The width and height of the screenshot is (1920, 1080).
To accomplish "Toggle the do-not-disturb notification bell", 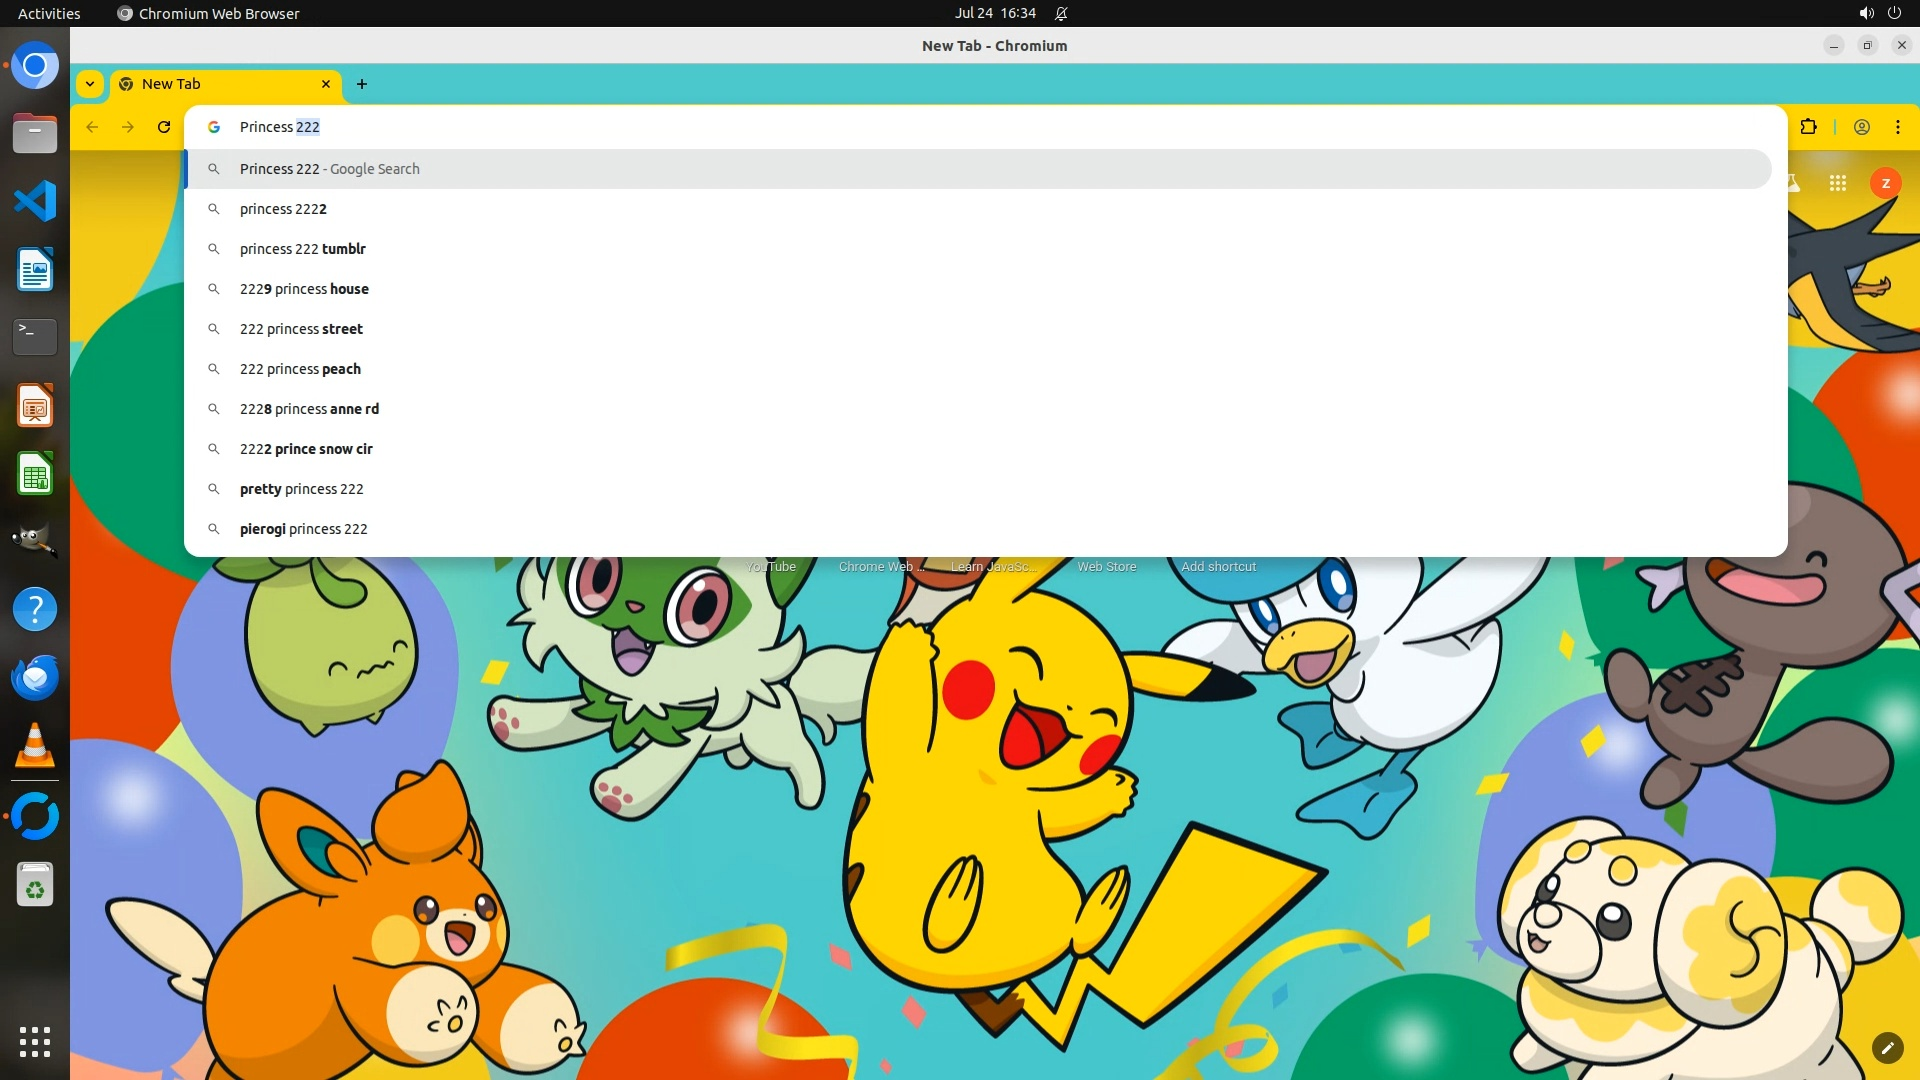I will pyautogui.click(x=1061, y=13).
